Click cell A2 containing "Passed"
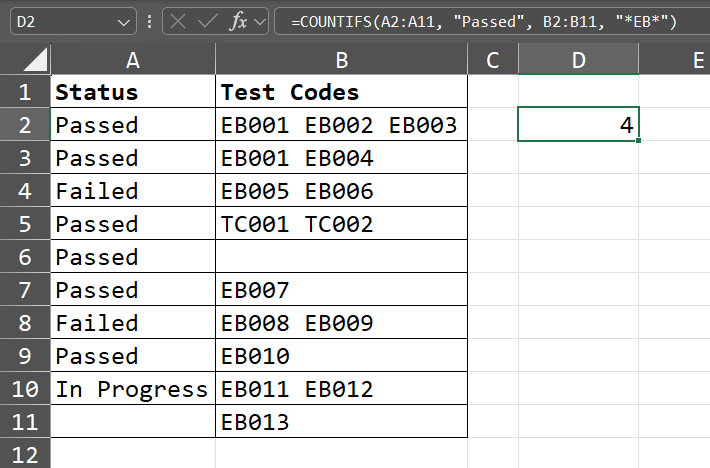710x468 pixels. pyautogui.click(x=133, y=124)
